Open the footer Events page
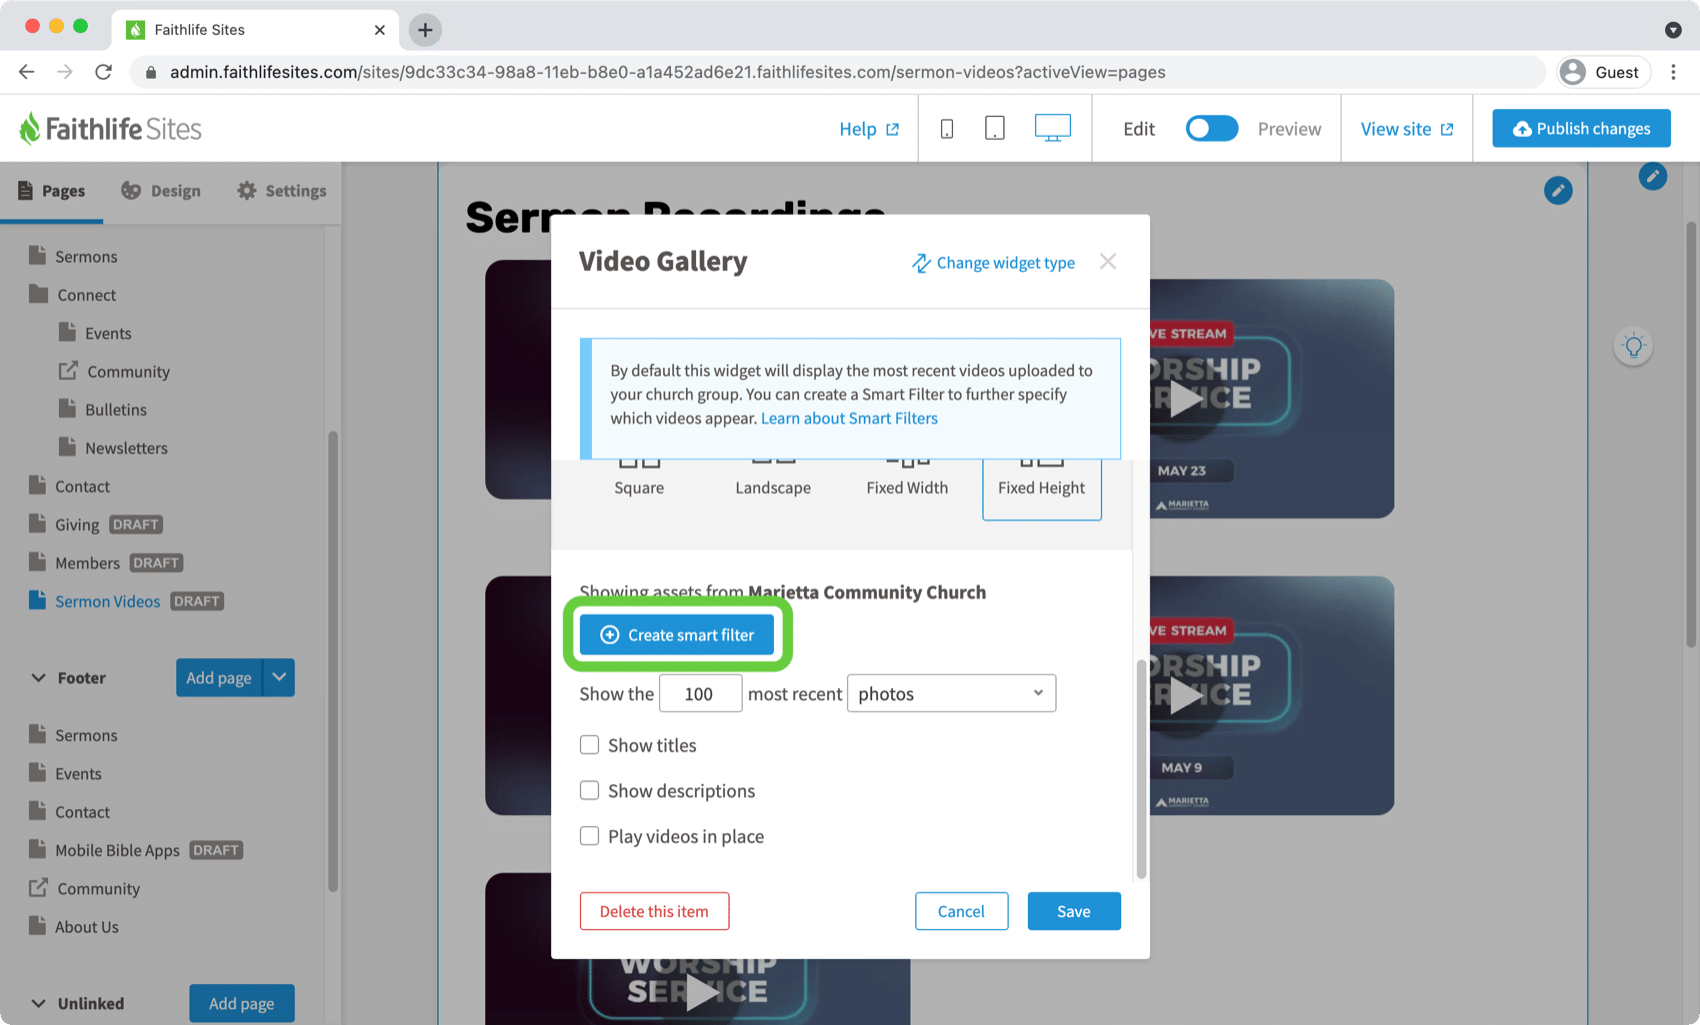The image size is (1700, 1025). click(x=66, y=773)
